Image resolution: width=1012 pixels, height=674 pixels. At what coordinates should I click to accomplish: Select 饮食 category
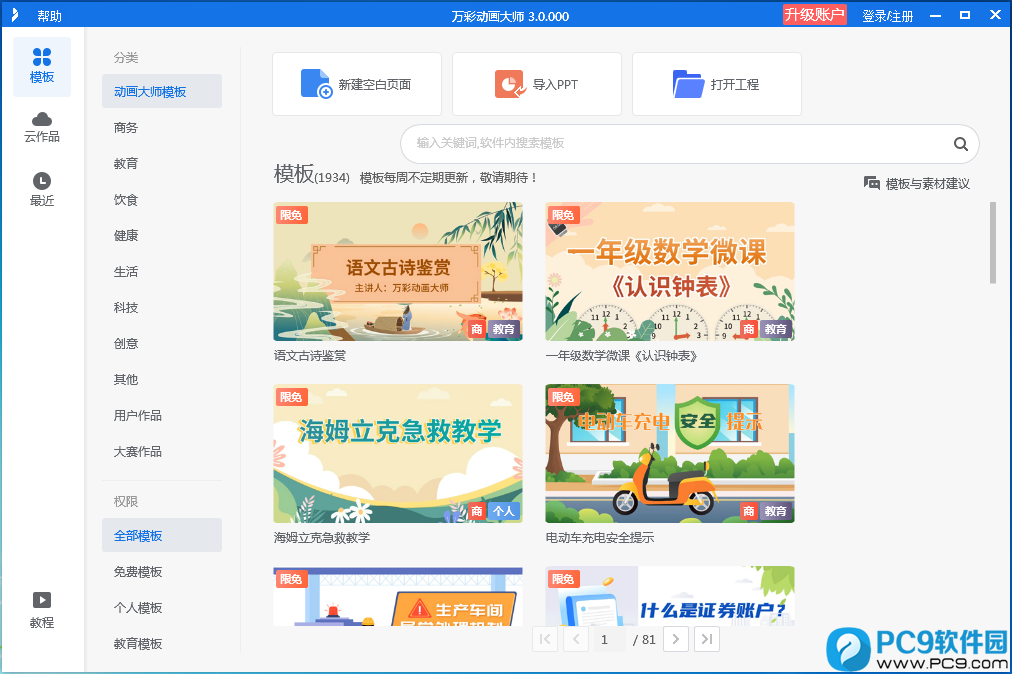pyautogui.click(x=126, y=199)
